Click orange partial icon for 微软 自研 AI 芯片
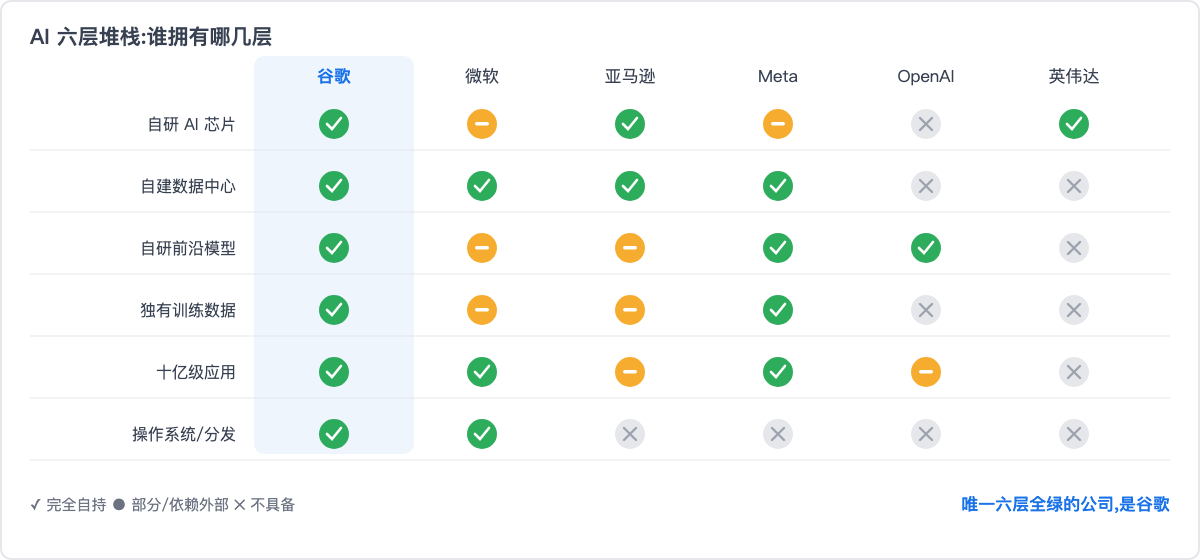The height and width of the screenshot is (560, 1200). (482, 124)
